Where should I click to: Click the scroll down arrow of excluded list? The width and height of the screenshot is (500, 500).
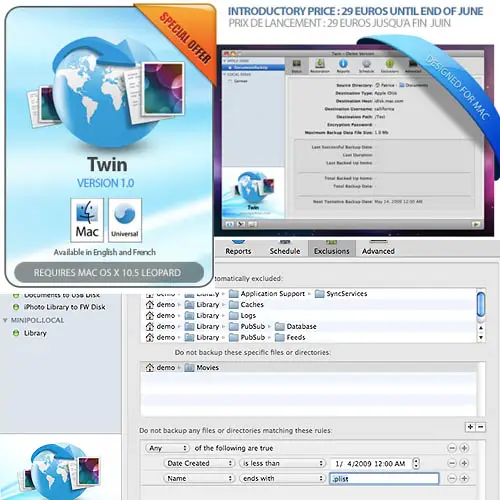[x=481, y=337]
